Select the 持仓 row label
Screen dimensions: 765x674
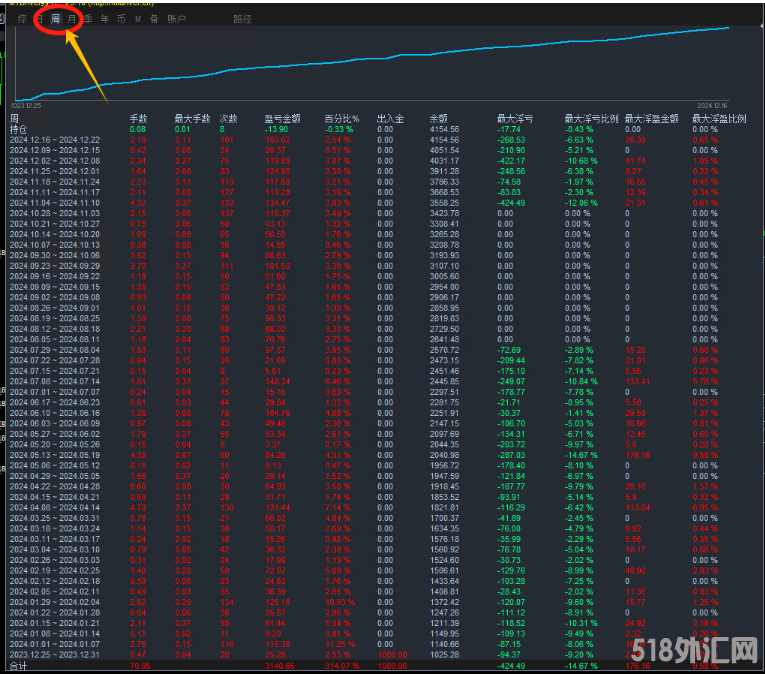pos(18,129)
